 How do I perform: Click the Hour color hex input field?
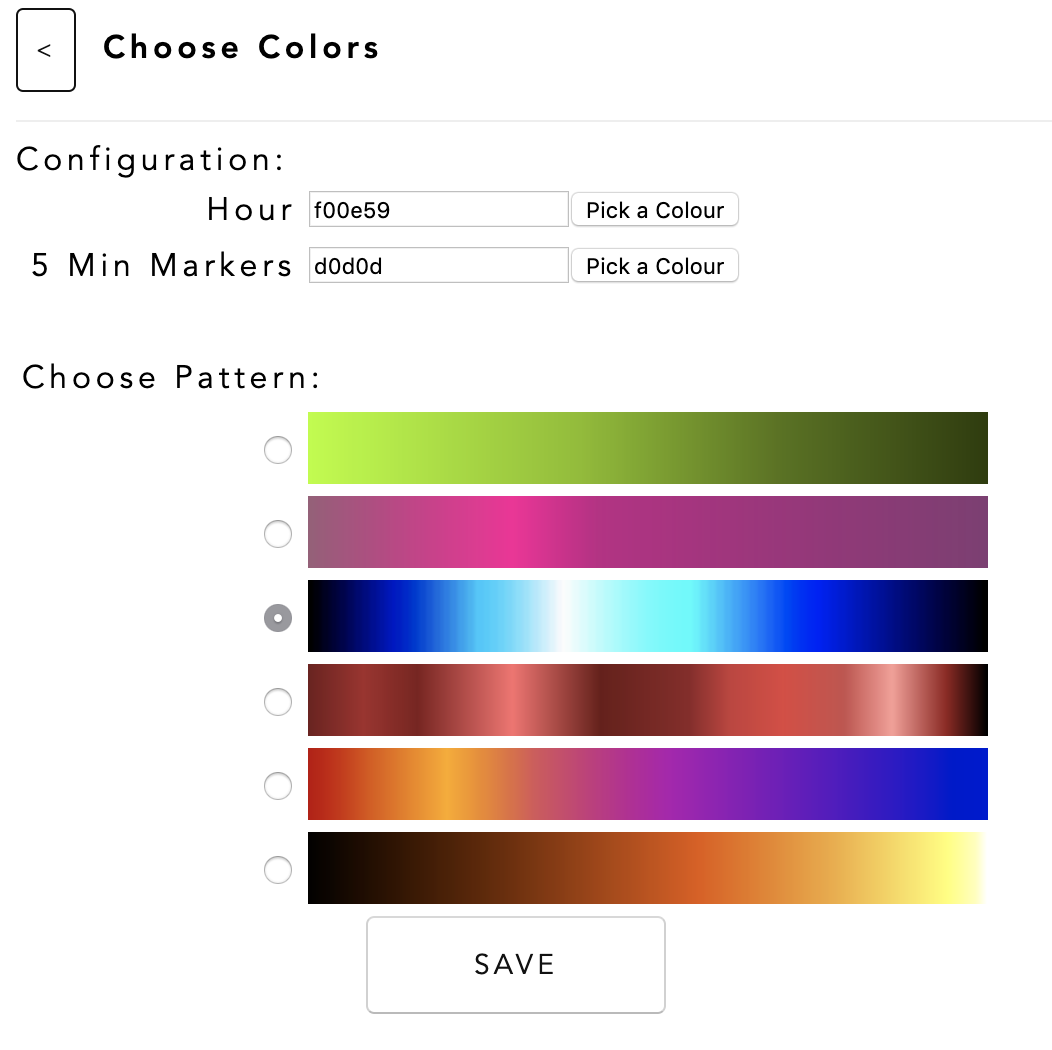438,210
